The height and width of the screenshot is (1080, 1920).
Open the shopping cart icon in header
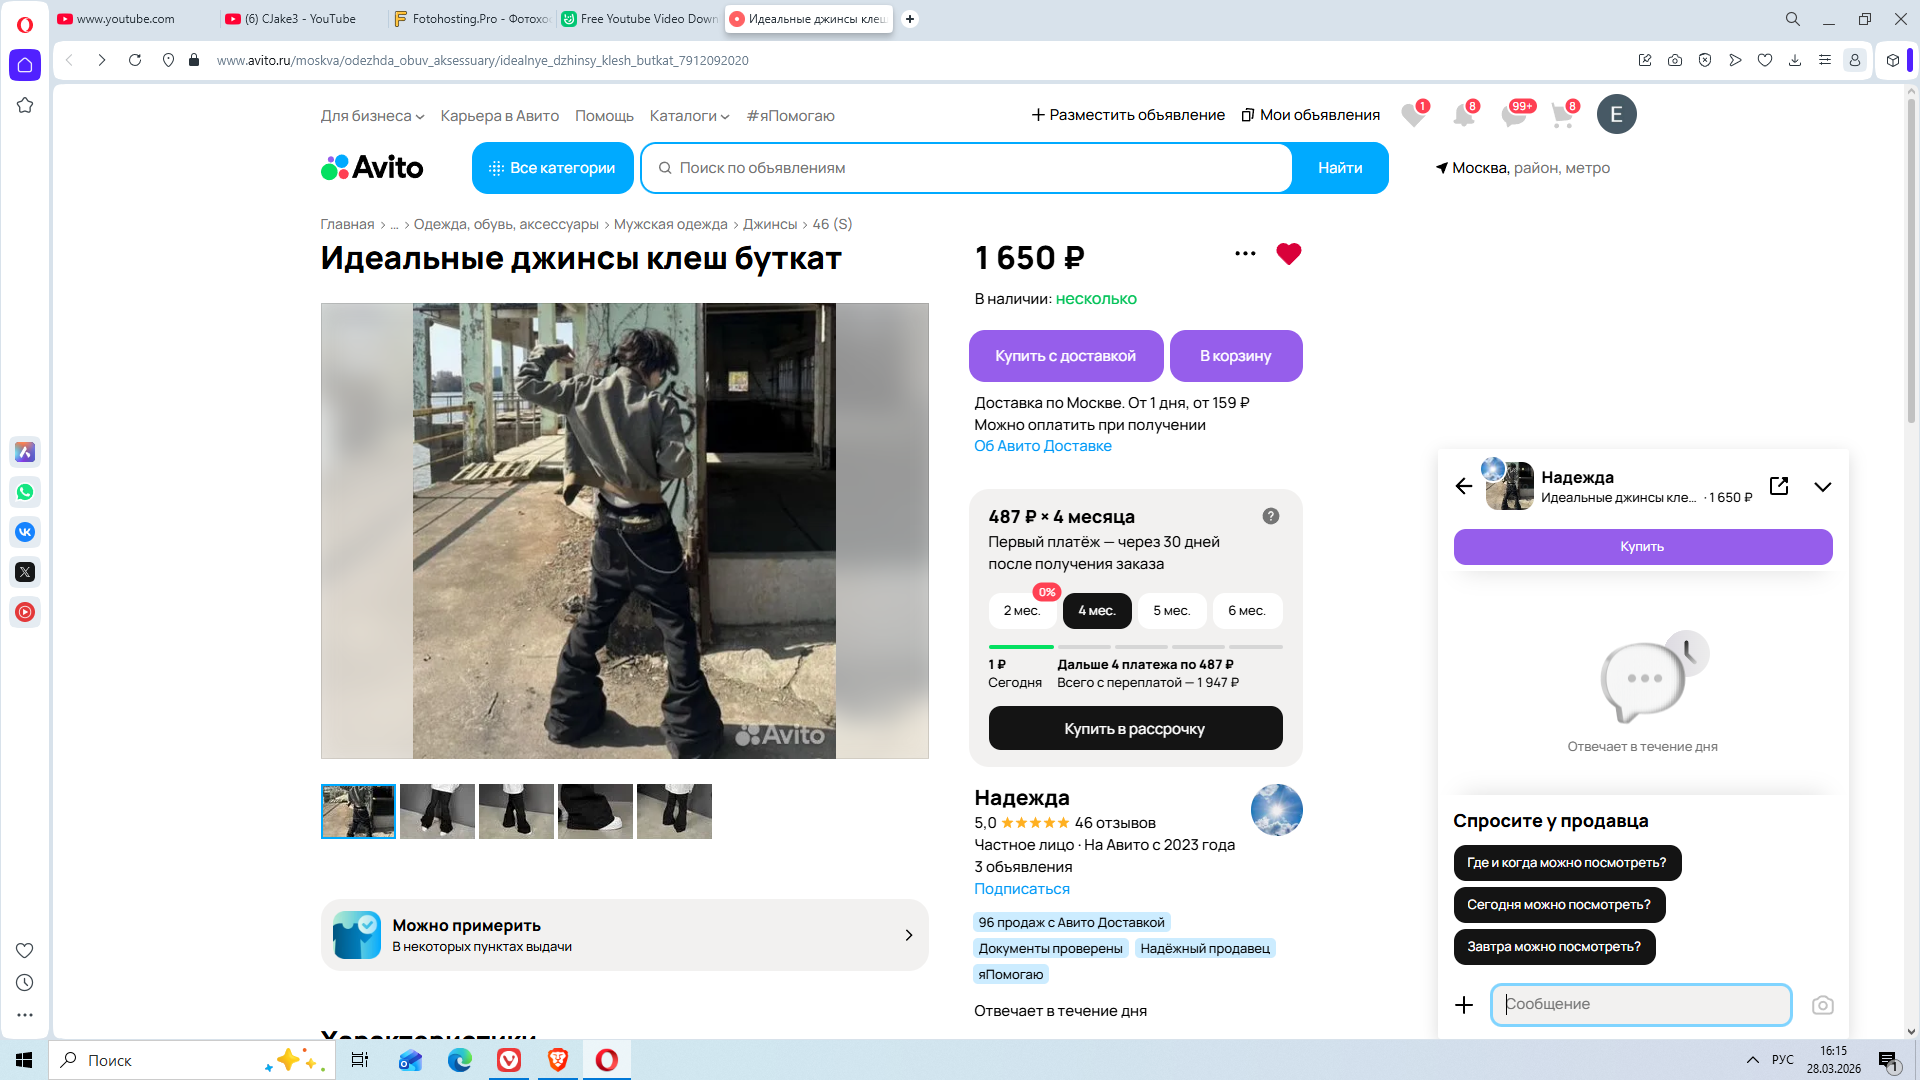click(x=1562, y=115)
